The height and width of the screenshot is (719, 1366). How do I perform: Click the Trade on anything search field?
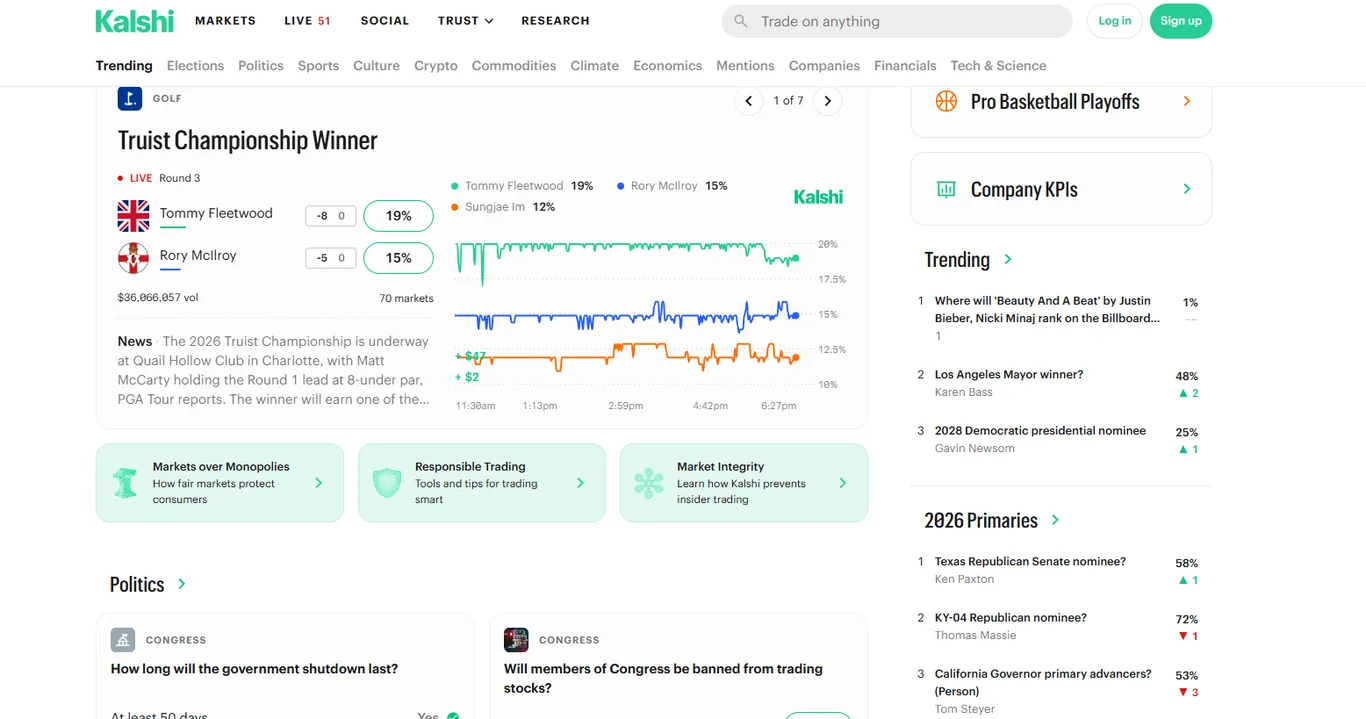(897, 21)
